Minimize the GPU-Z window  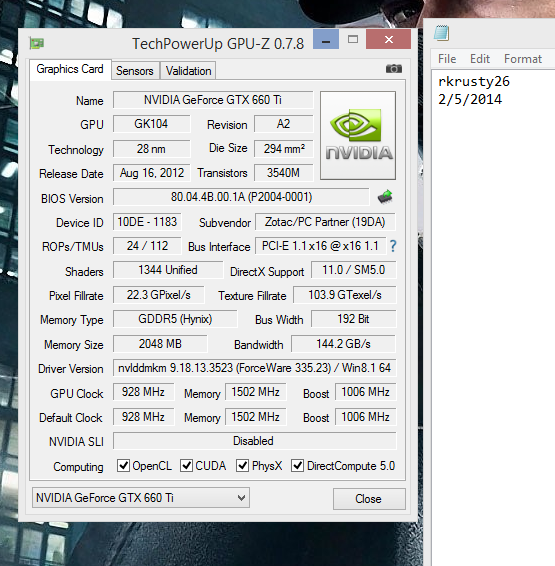coord(326,39)
